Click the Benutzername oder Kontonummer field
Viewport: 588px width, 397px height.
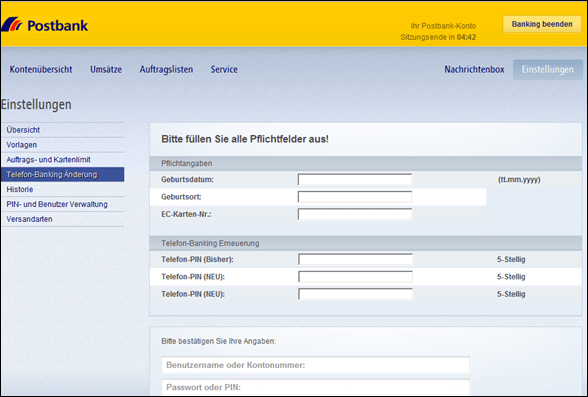[x=315, y=365]
